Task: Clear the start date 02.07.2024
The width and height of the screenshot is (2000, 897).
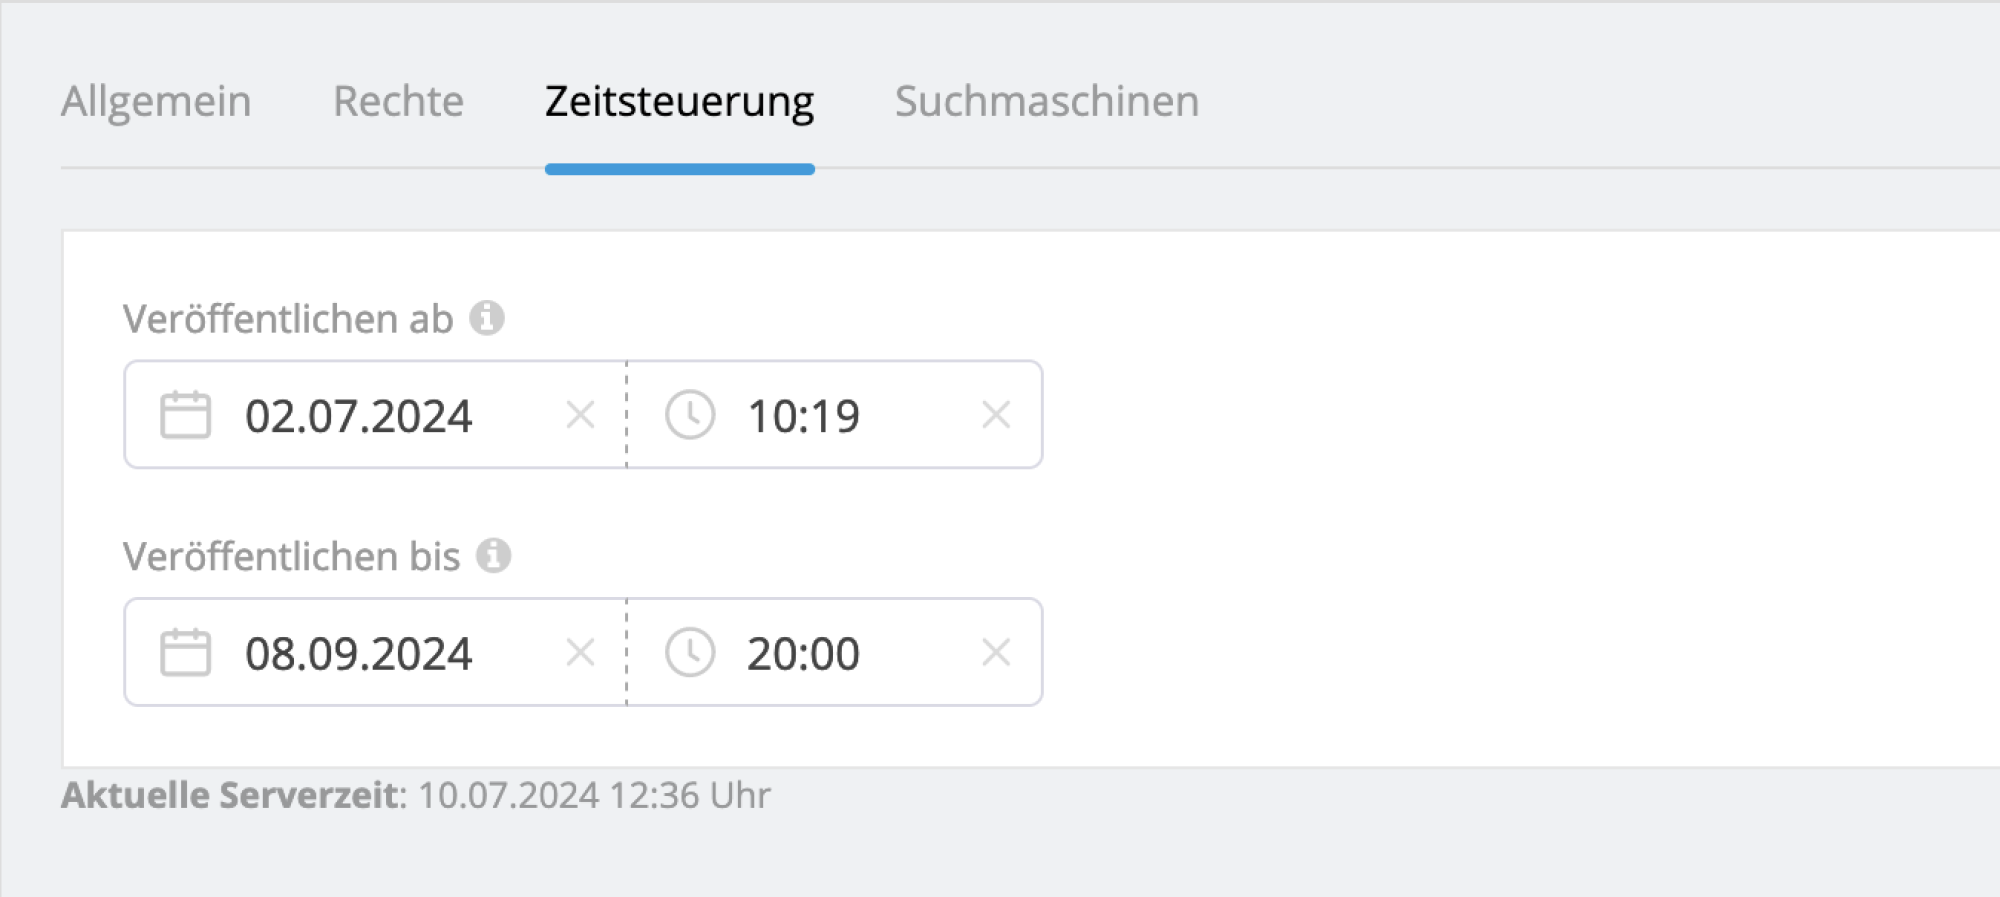Action: pos(580,415)
